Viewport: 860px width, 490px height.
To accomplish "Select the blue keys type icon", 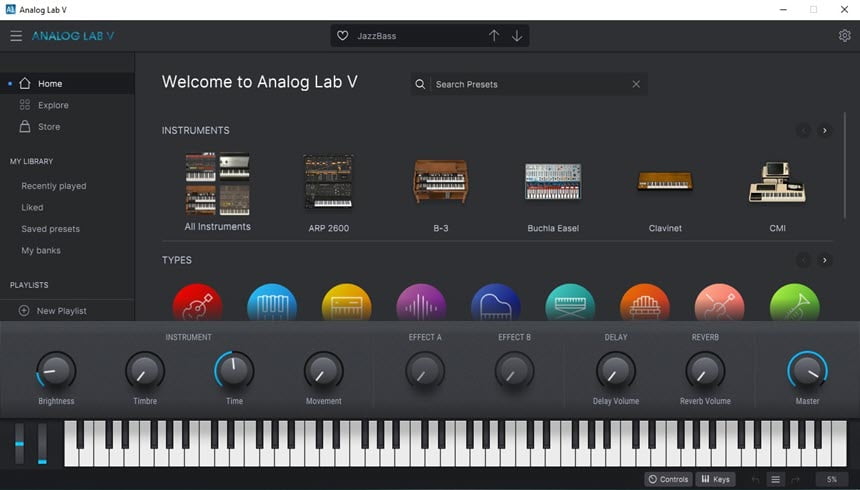I will 272,302.
